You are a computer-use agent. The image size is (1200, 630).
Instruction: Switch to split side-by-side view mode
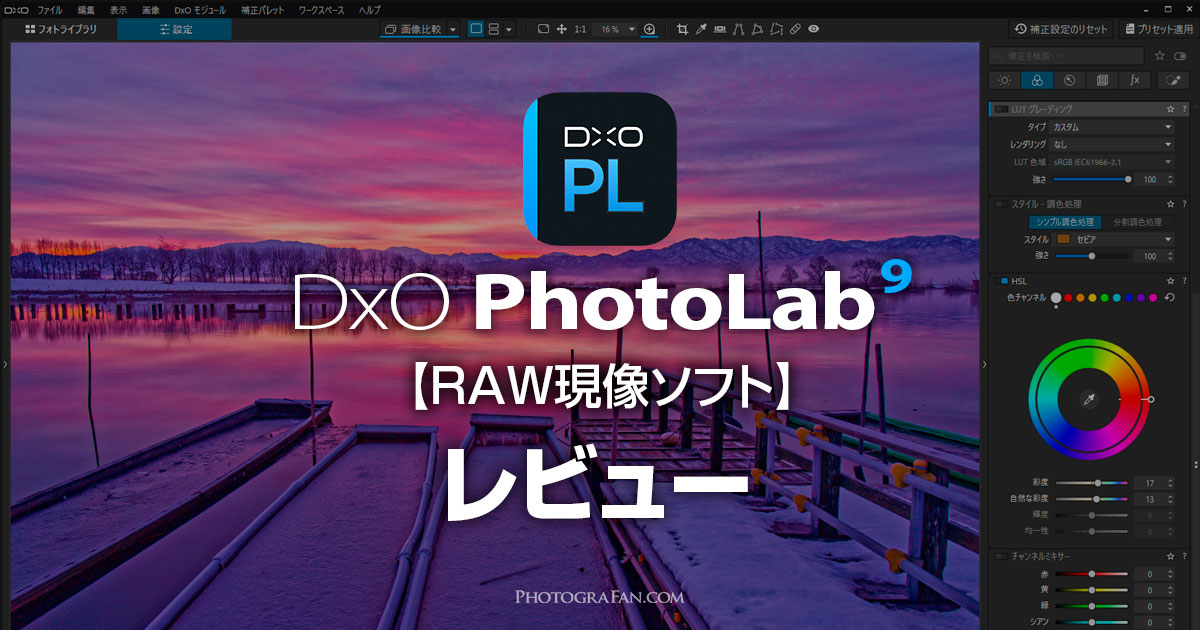click(x=494, y=29)
